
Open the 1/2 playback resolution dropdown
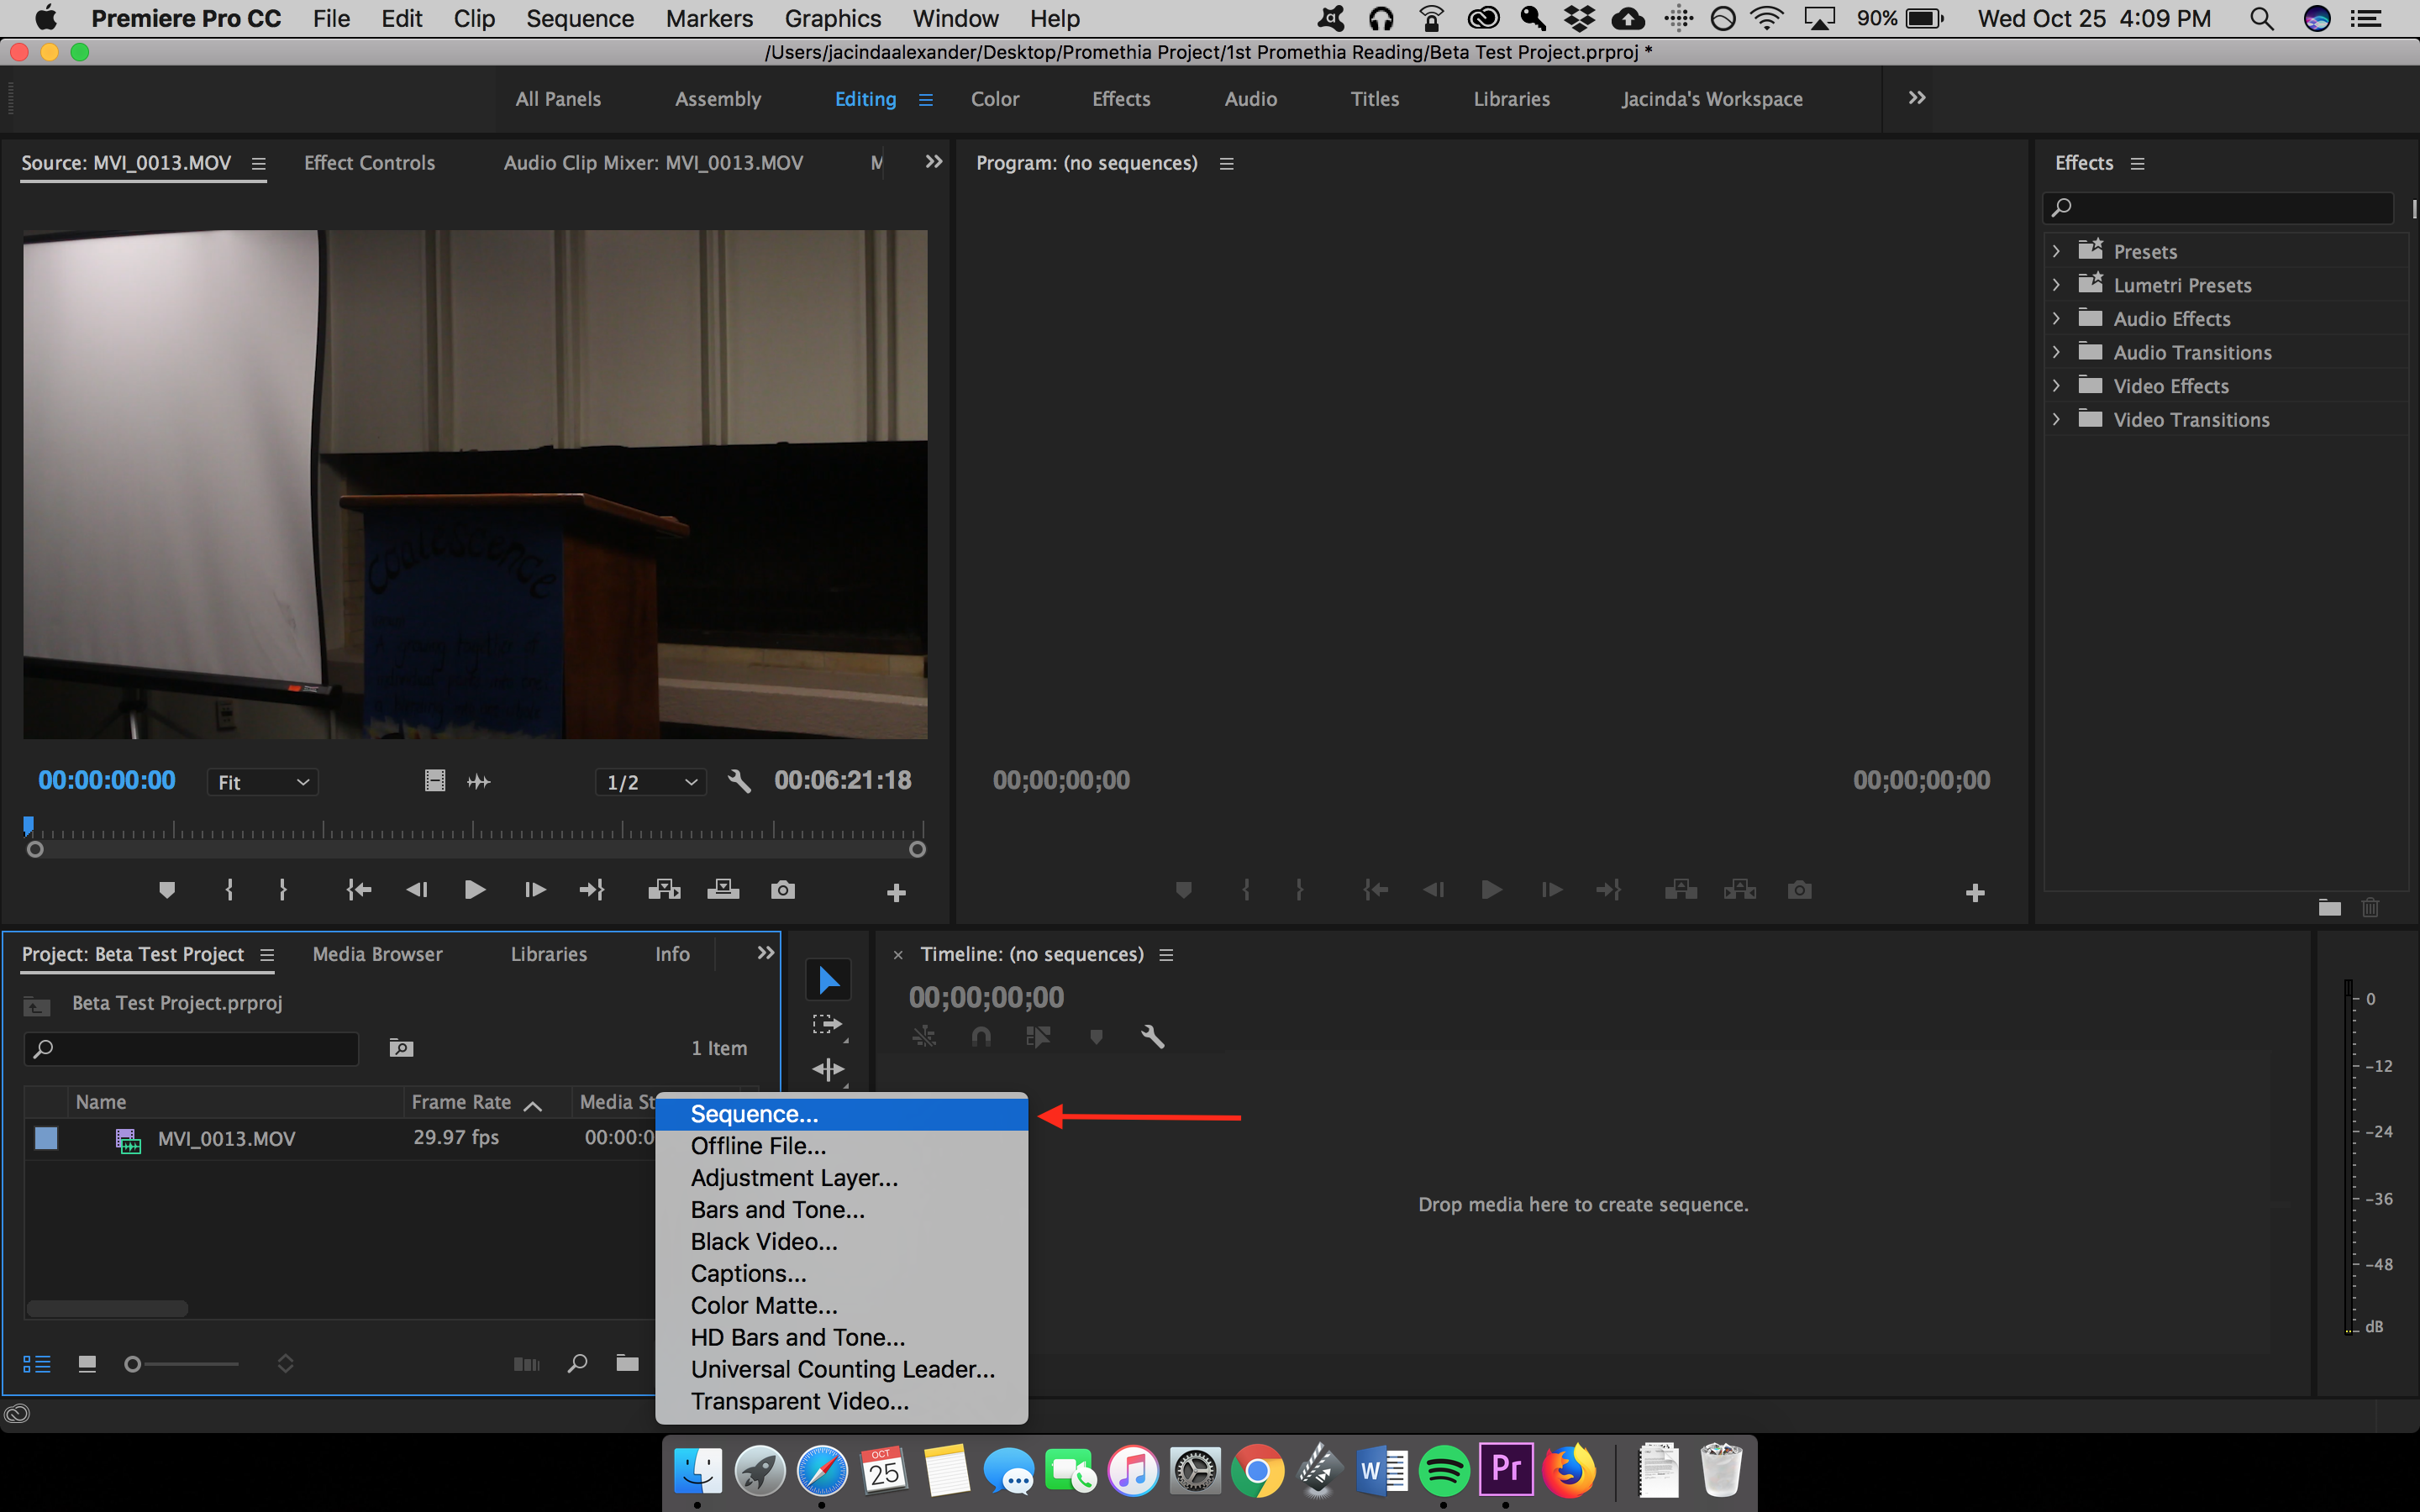(x=651, y=782)
